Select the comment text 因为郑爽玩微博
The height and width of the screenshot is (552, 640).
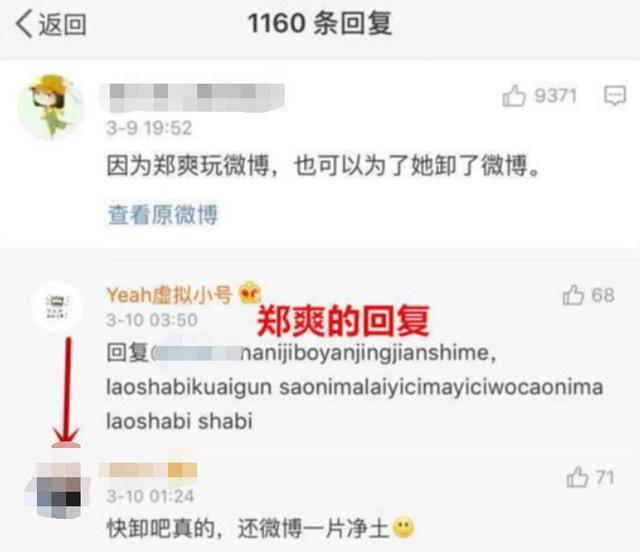click(x=188, y=166)
